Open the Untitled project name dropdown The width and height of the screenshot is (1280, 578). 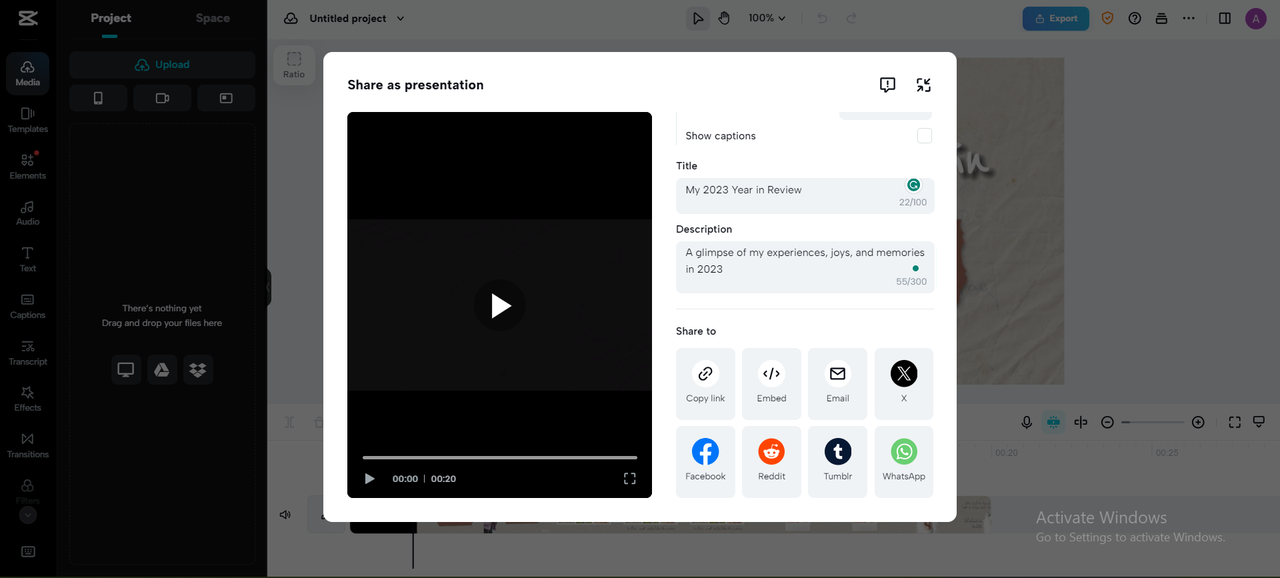[357, 18]
